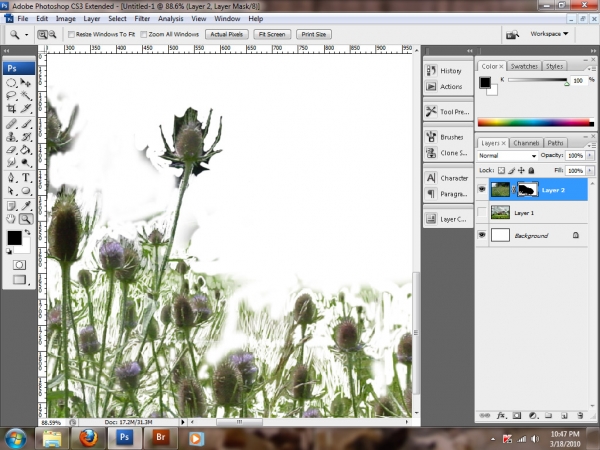The width and height of the screenshot is (600, 450).
Task: Select the Elliptical Marquee tool
Action: 11,83
